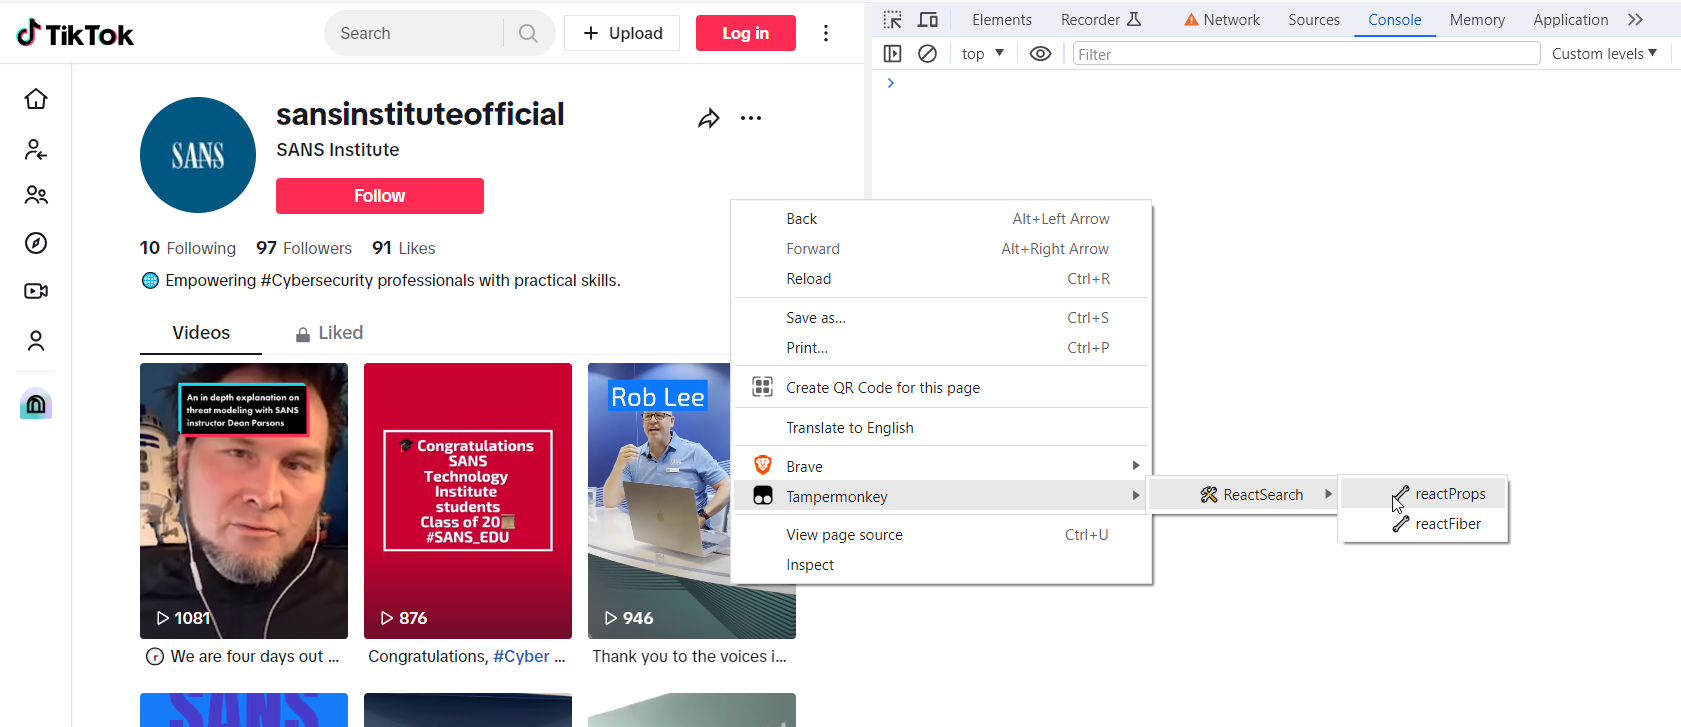Select the Console tab
The image size is (1681, 727).
point(1395,20)
